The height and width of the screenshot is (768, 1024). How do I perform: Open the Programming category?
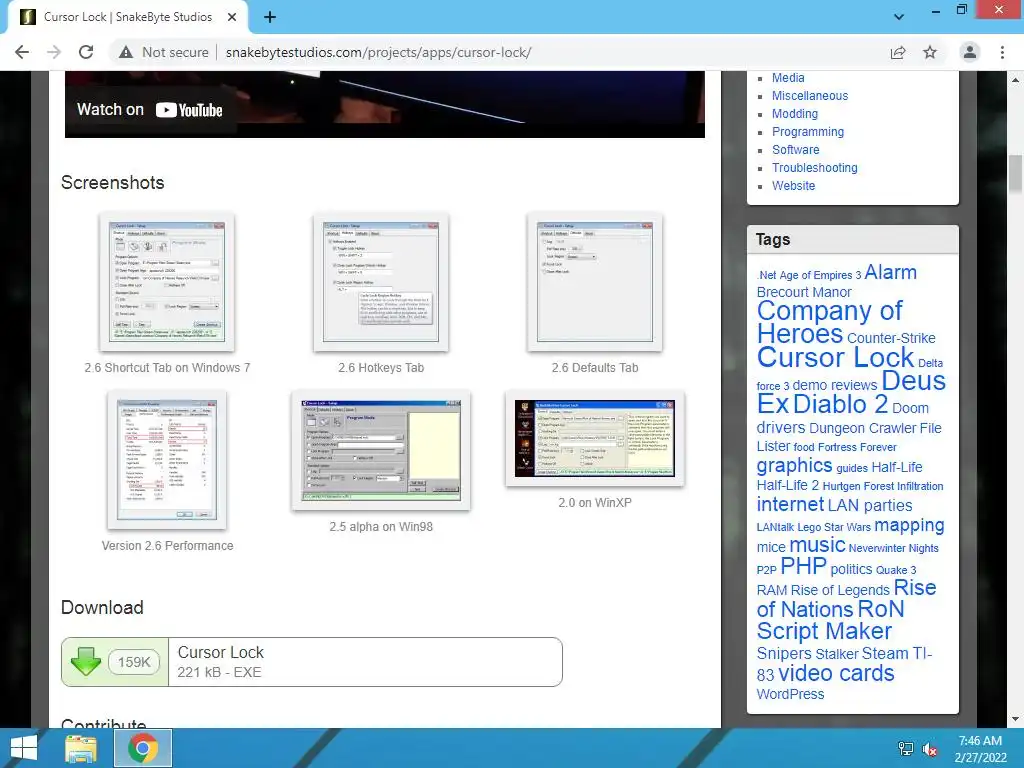coord(808,131)
